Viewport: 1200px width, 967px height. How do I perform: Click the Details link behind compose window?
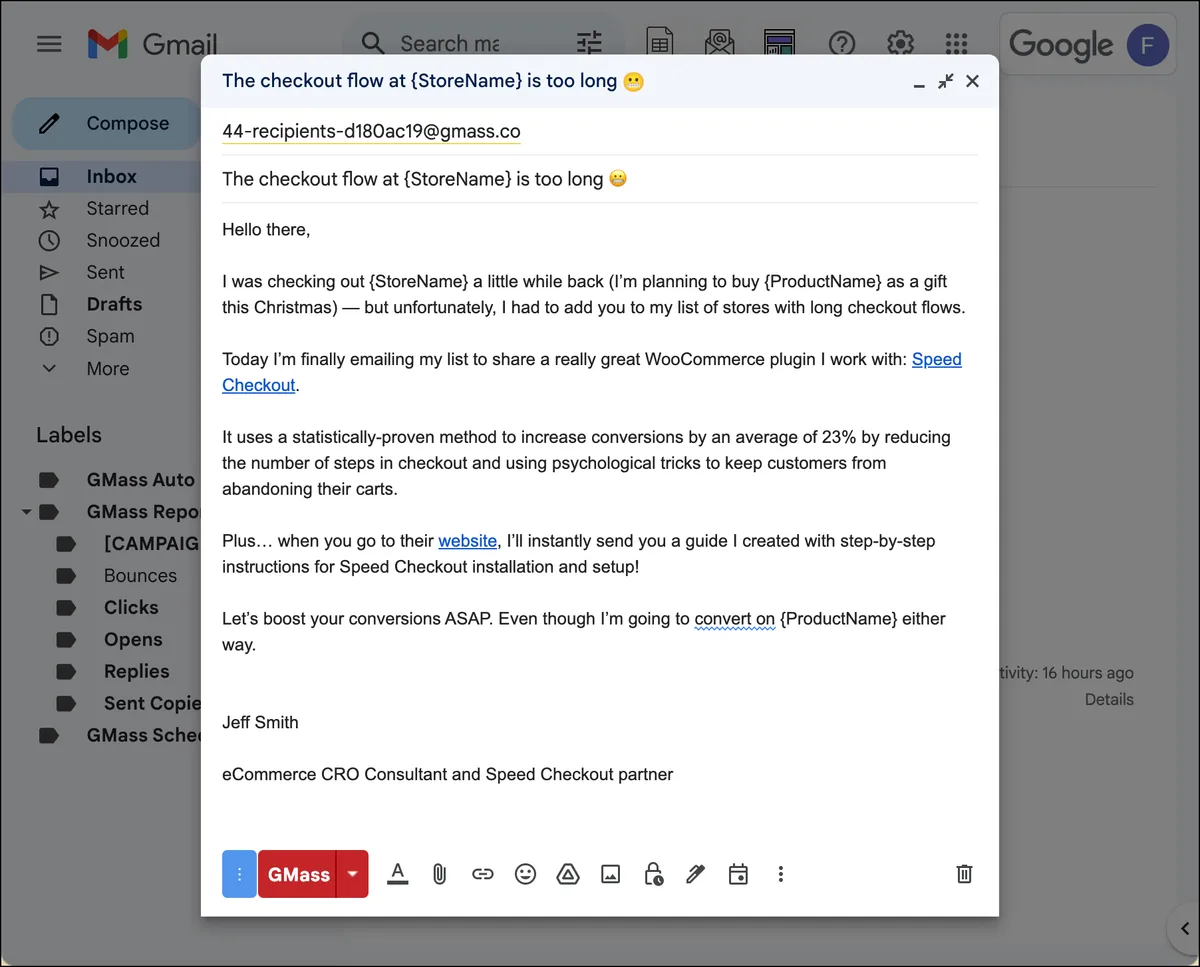(1109, 699)
